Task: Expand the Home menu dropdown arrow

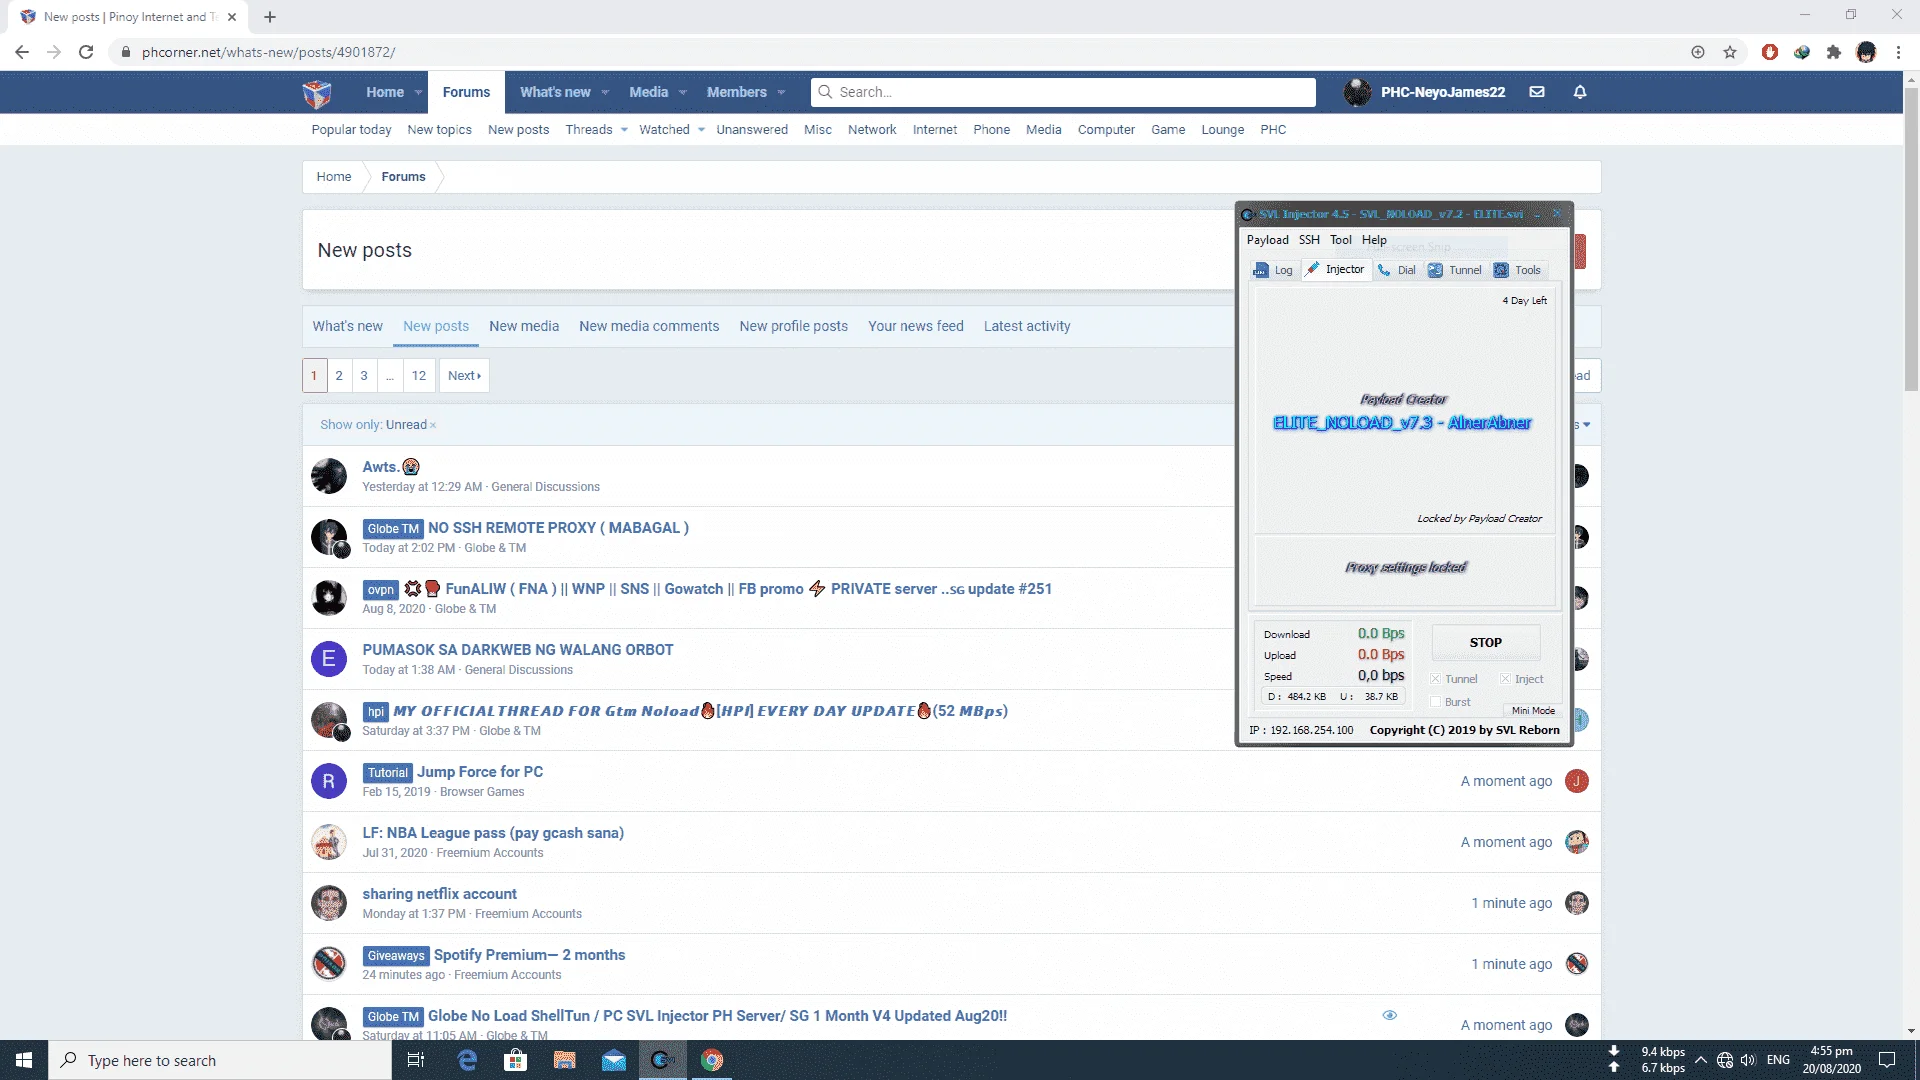Action: pyautogui.click(x=418, y=92)
